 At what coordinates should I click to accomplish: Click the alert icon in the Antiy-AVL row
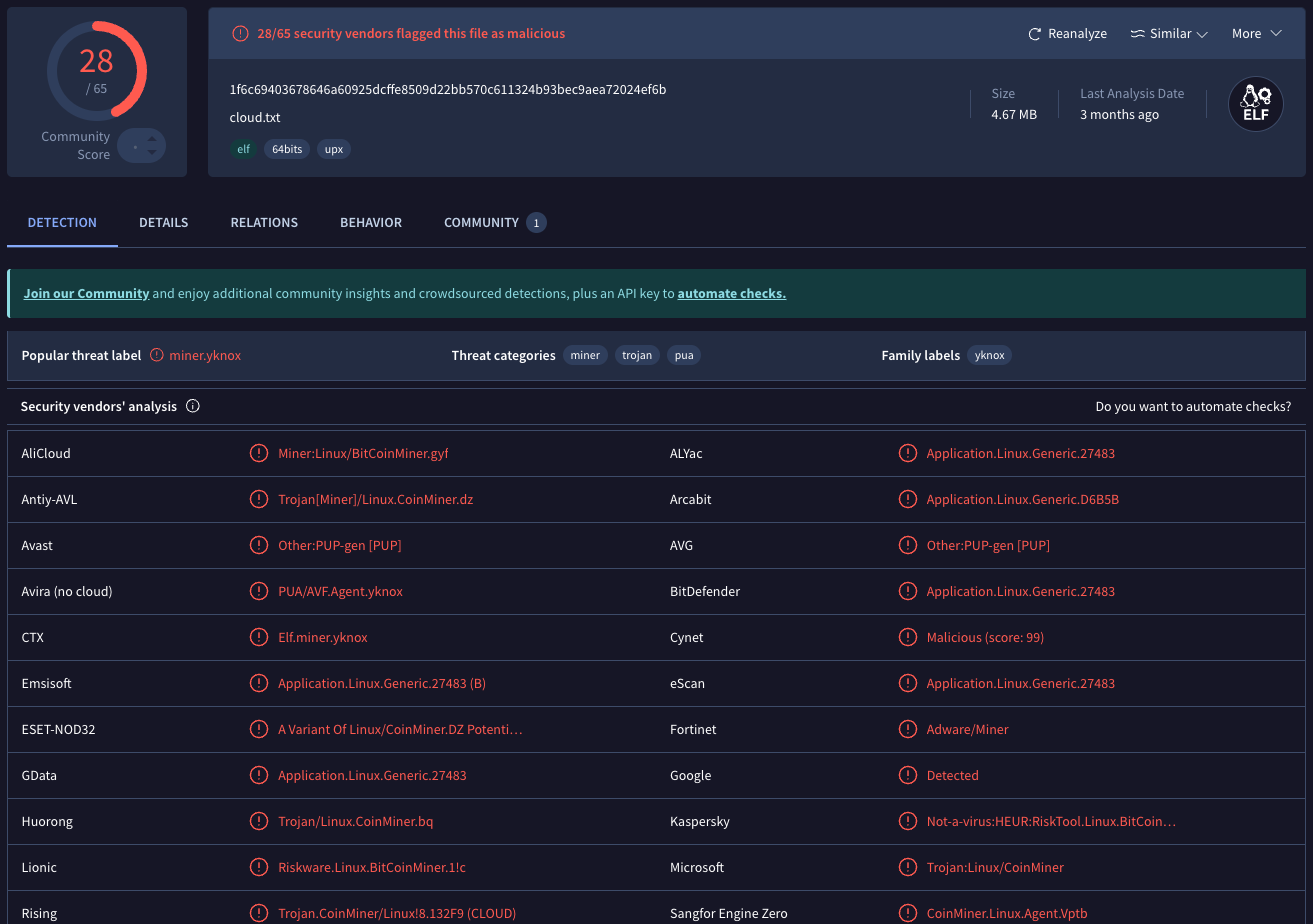(259, 499)
